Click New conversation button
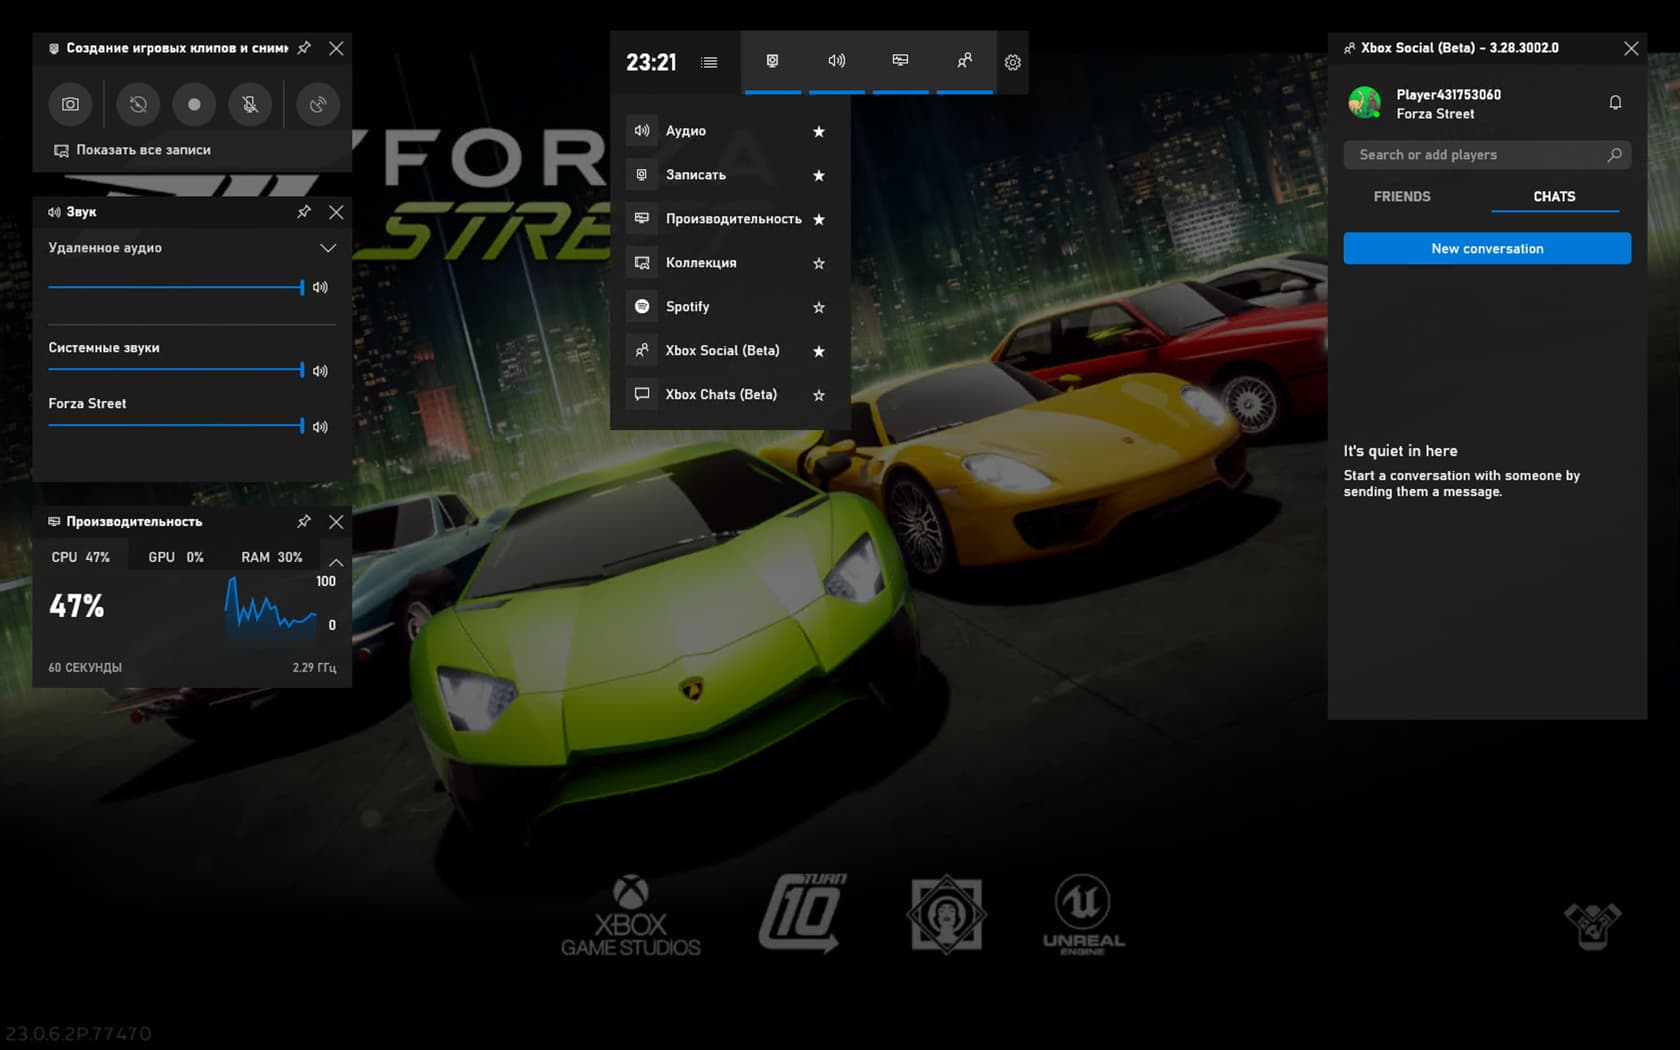 click(x=1487, y=249)
